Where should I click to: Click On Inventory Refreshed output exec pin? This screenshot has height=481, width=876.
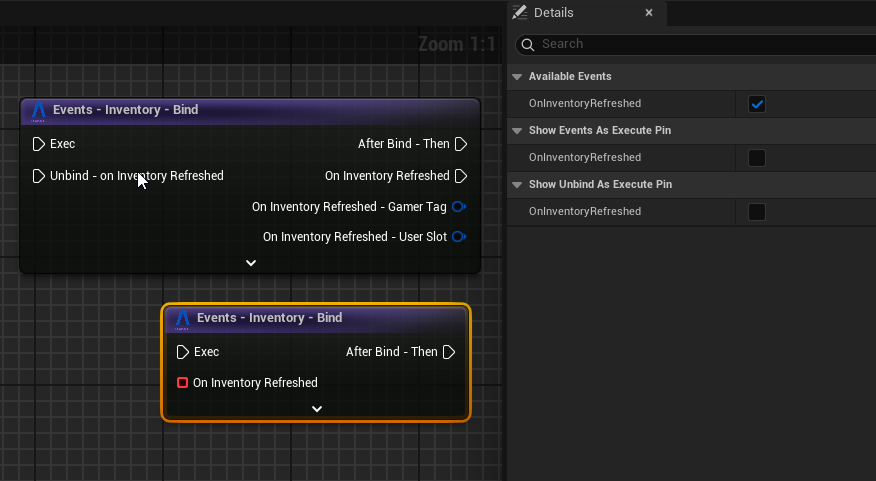tap(461, 176)
